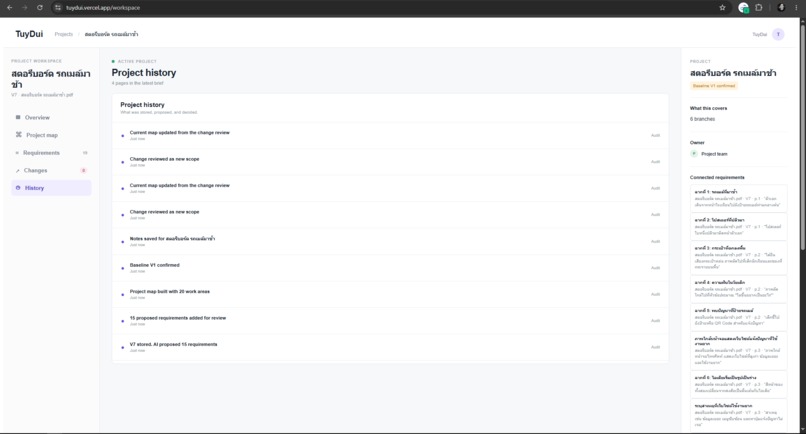
Task: Click the History clock icon in the sidebar
Action: (18, 188)
